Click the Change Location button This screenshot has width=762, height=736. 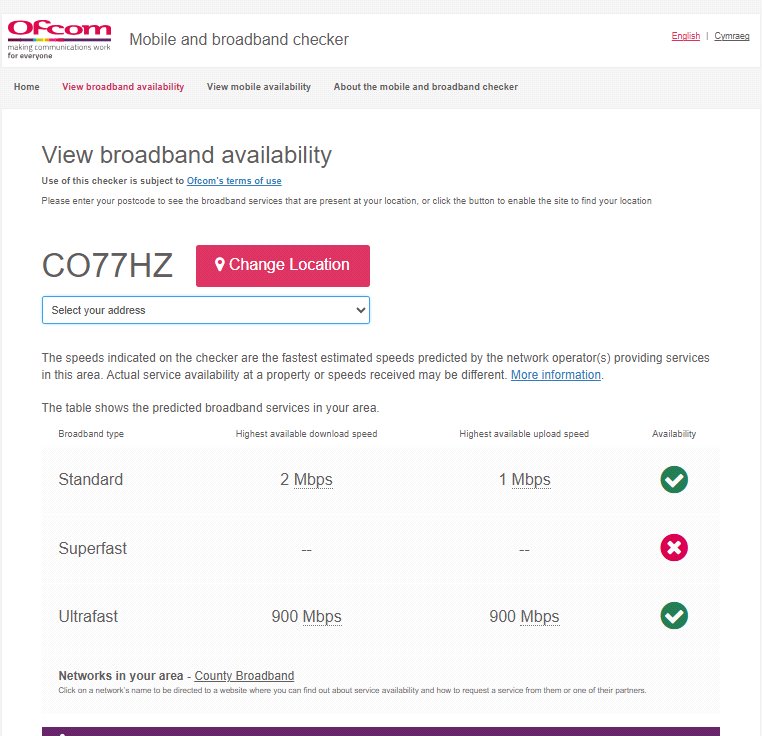click(283, 266)
